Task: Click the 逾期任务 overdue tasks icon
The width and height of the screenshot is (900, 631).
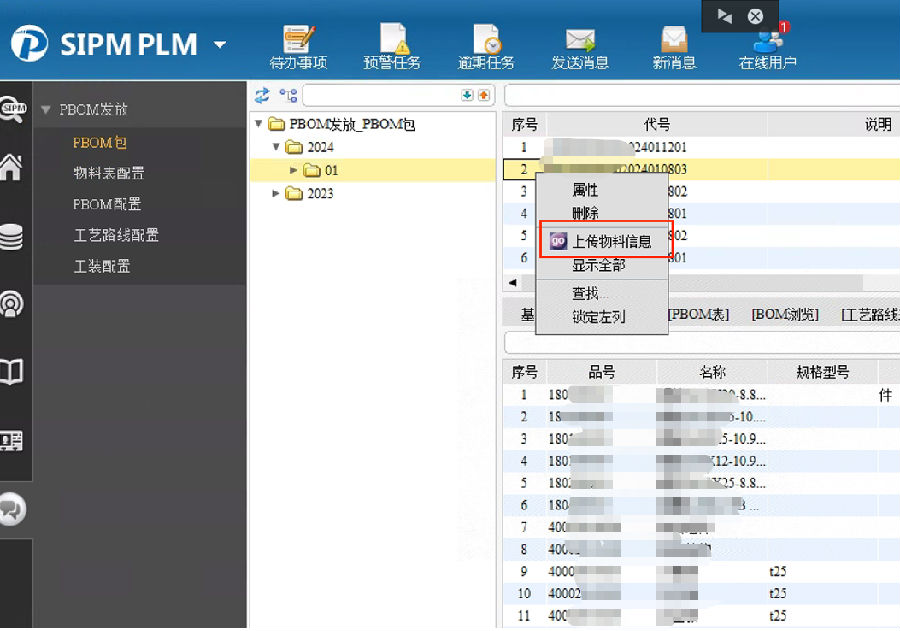Action: tap(486, 42)
